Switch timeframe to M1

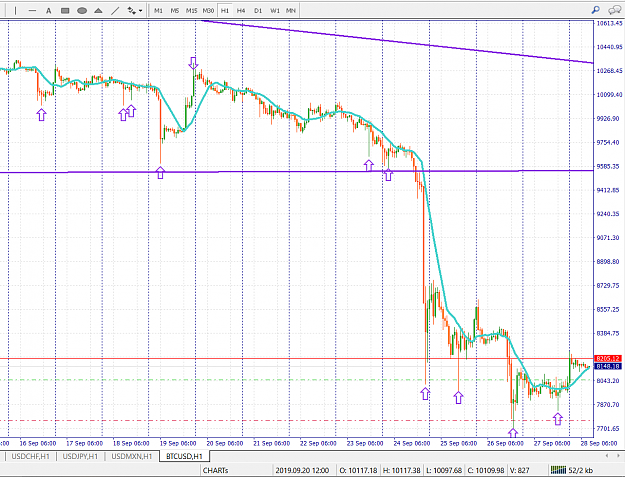(158, 10)
